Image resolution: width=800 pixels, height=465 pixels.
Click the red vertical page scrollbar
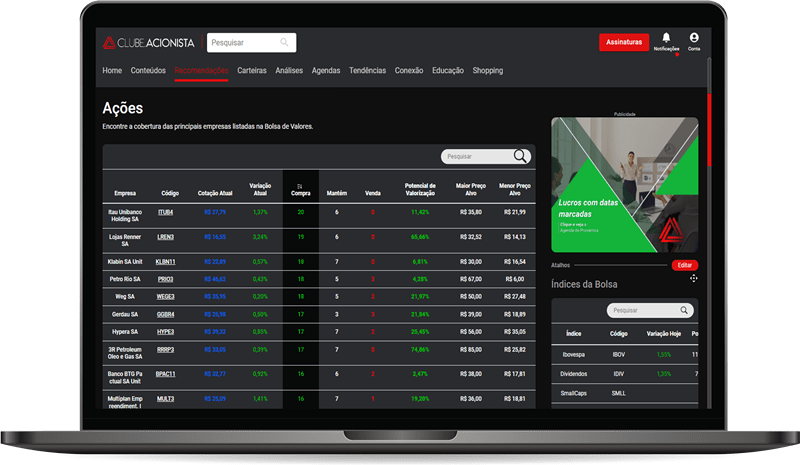click(709, 130)
